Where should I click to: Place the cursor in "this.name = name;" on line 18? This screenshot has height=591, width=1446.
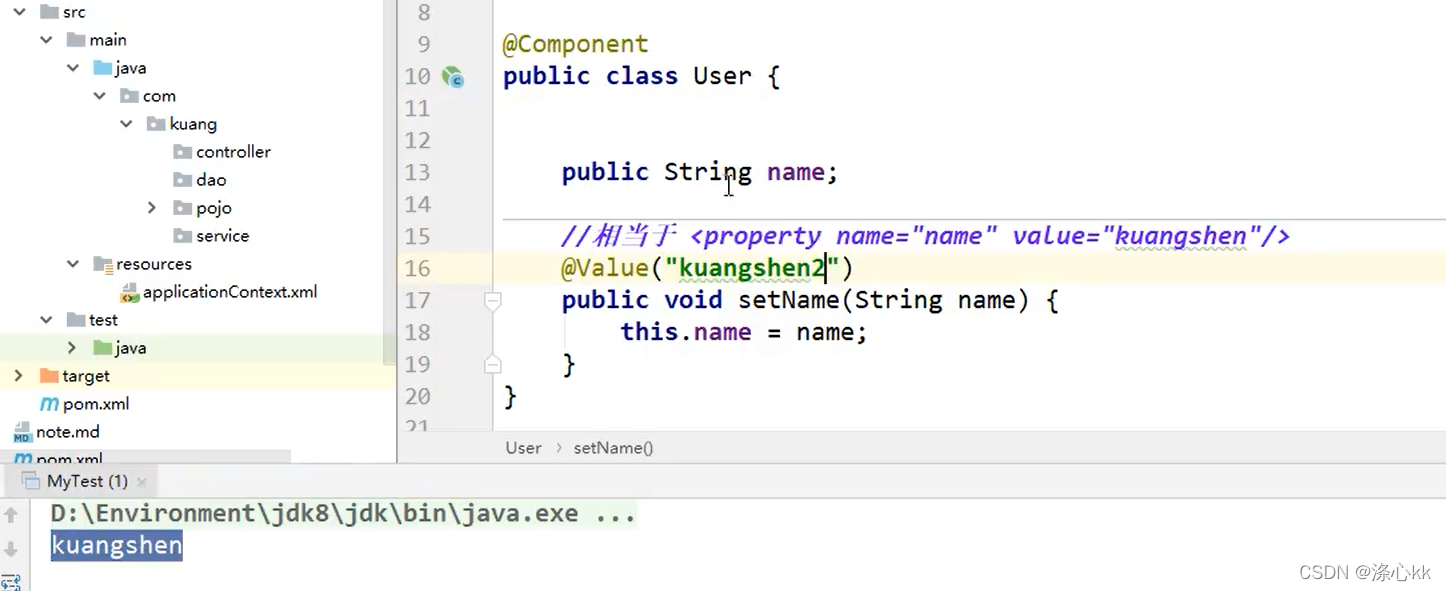pos(743,332)
